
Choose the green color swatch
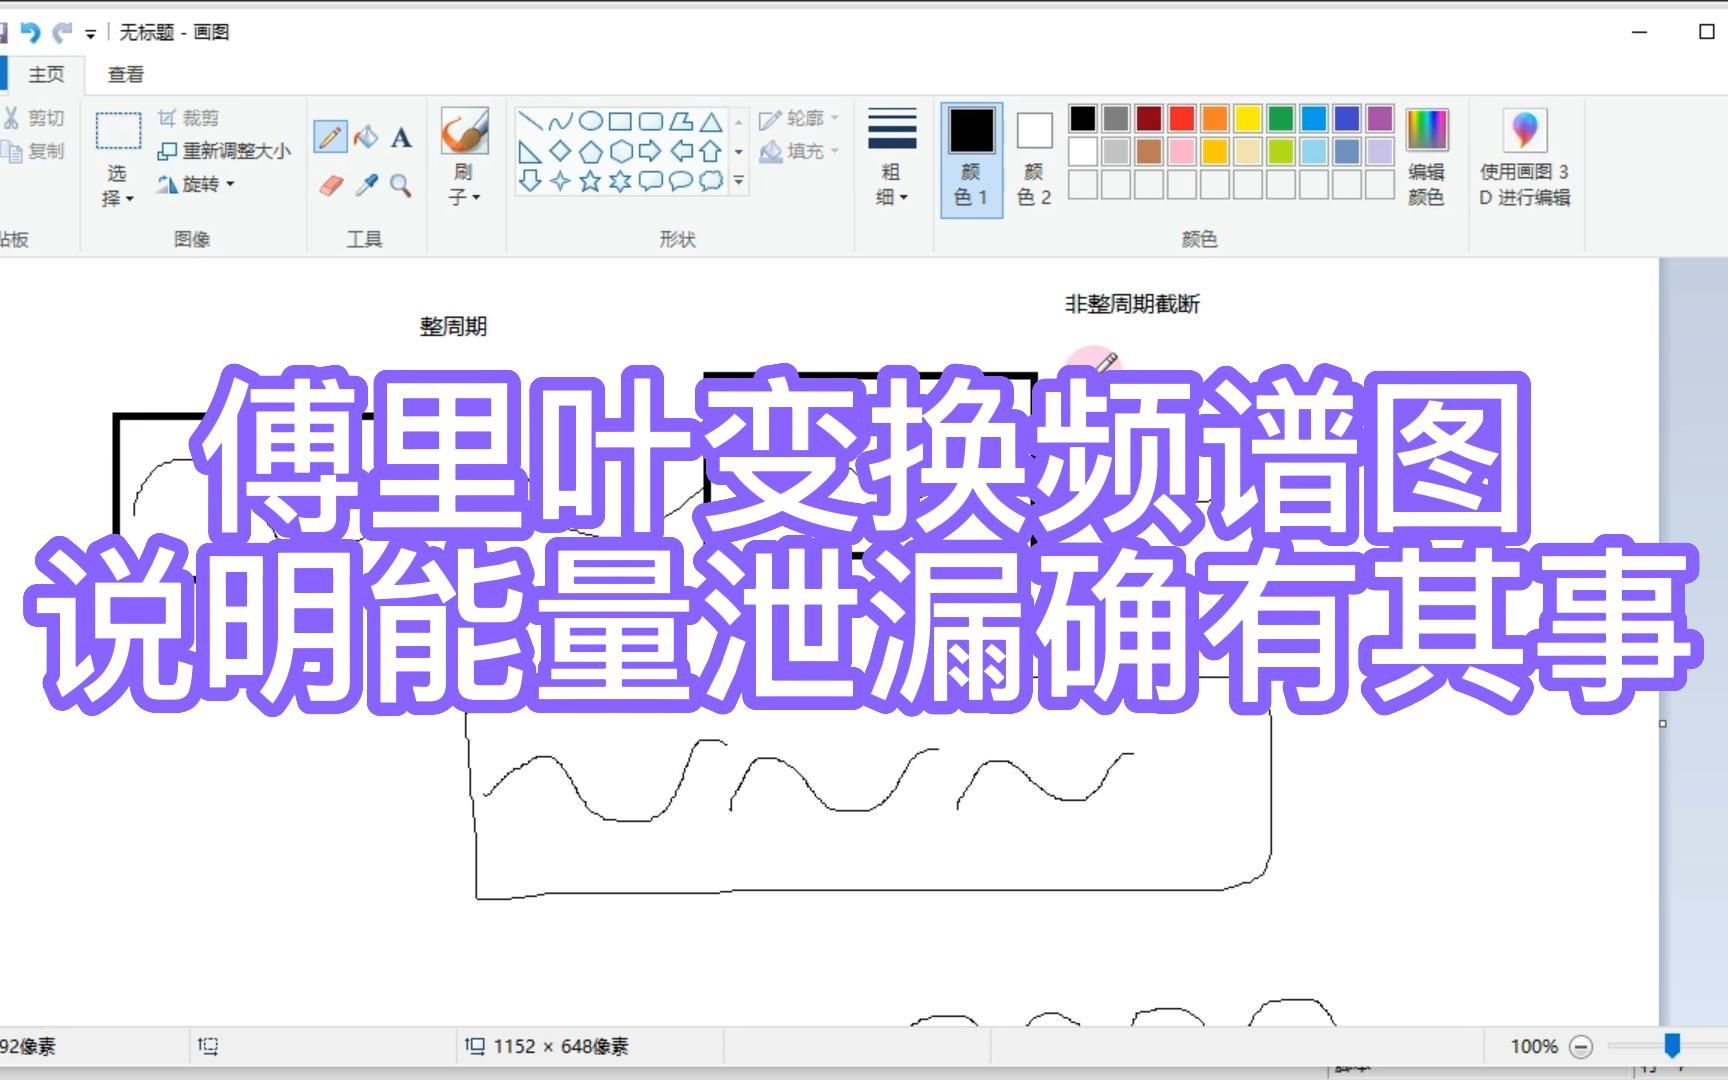pos(1281,118)
